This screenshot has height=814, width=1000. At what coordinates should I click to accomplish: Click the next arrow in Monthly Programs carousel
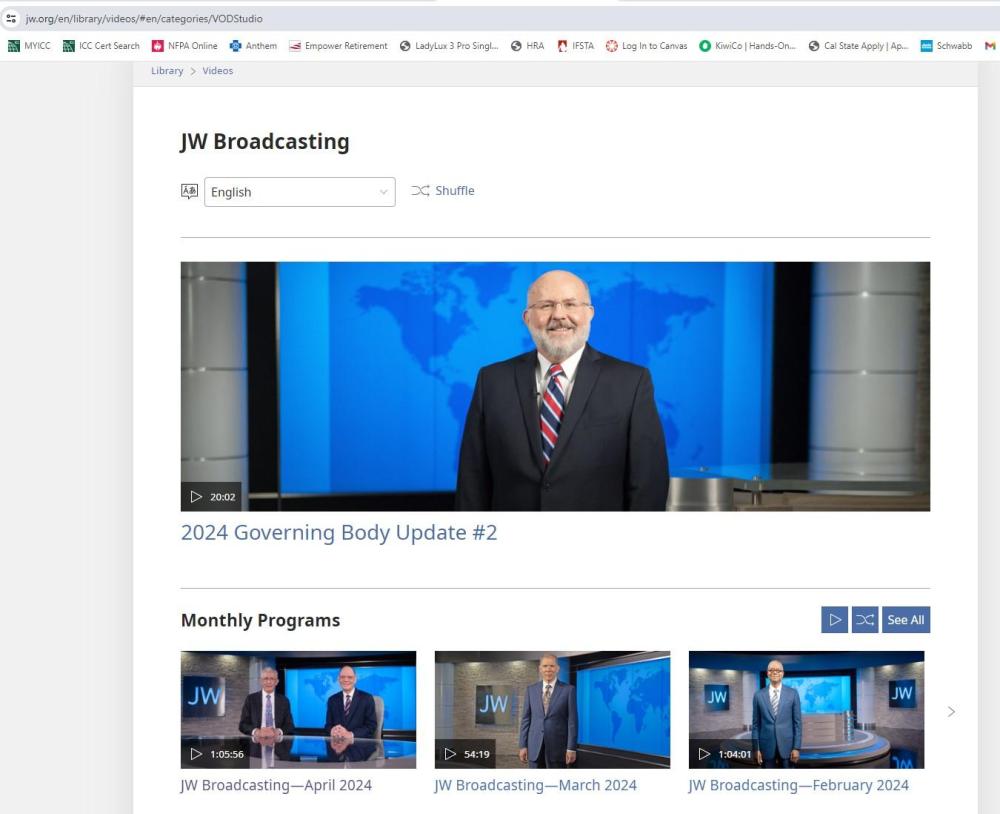pos(951,712)
